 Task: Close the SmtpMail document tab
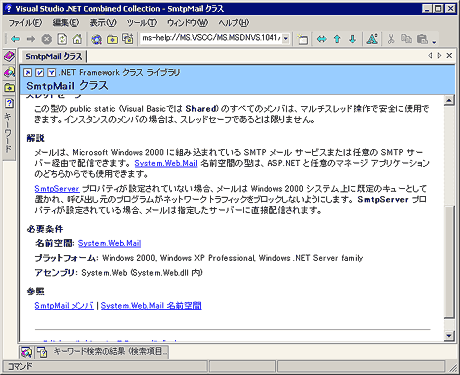coord(449,55)
